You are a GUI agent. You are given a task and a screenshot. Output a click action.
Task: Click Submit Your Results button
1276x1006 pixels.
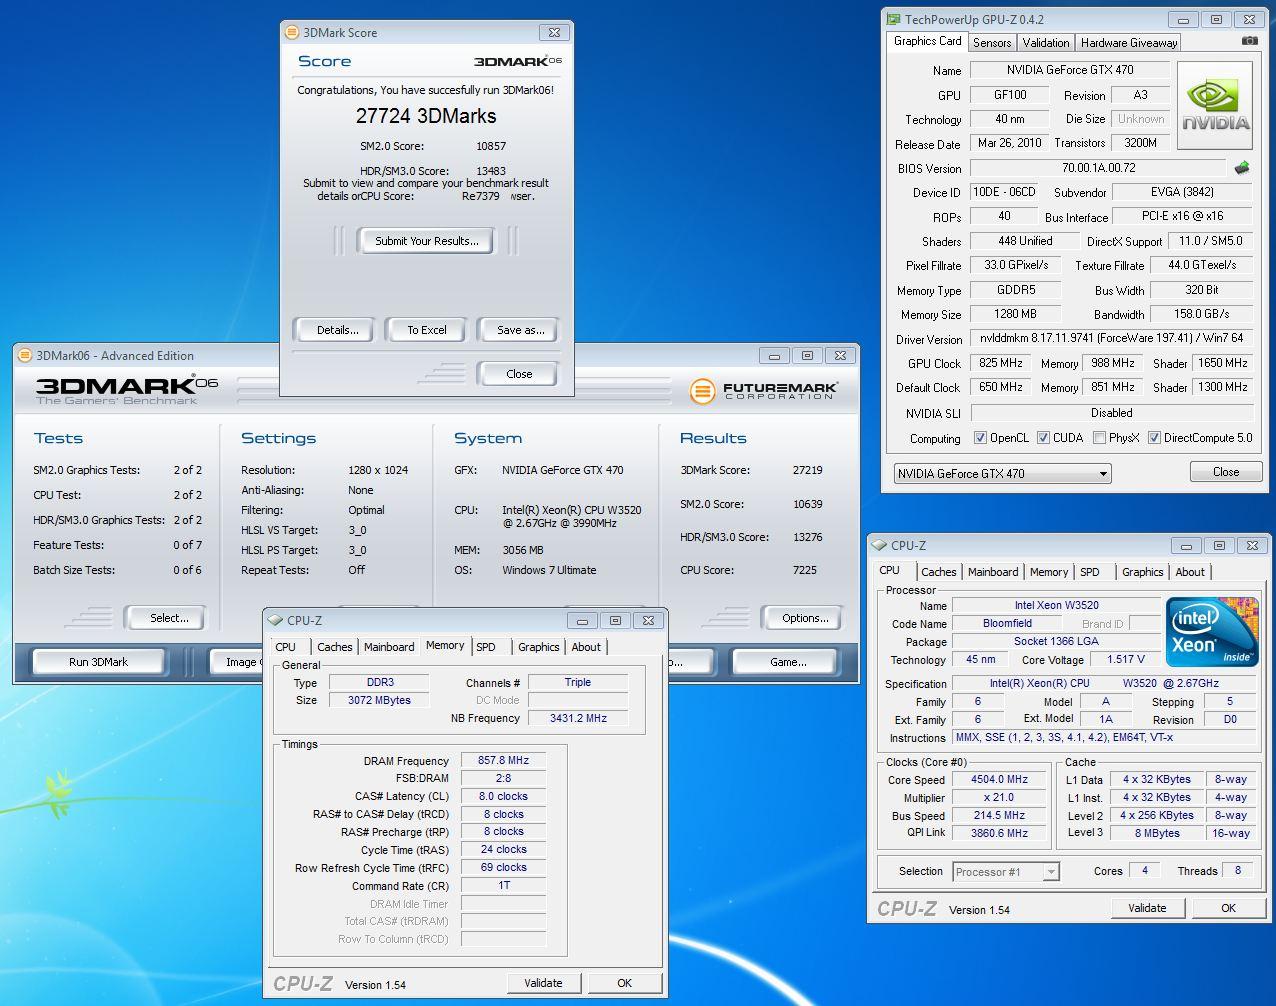426,241
